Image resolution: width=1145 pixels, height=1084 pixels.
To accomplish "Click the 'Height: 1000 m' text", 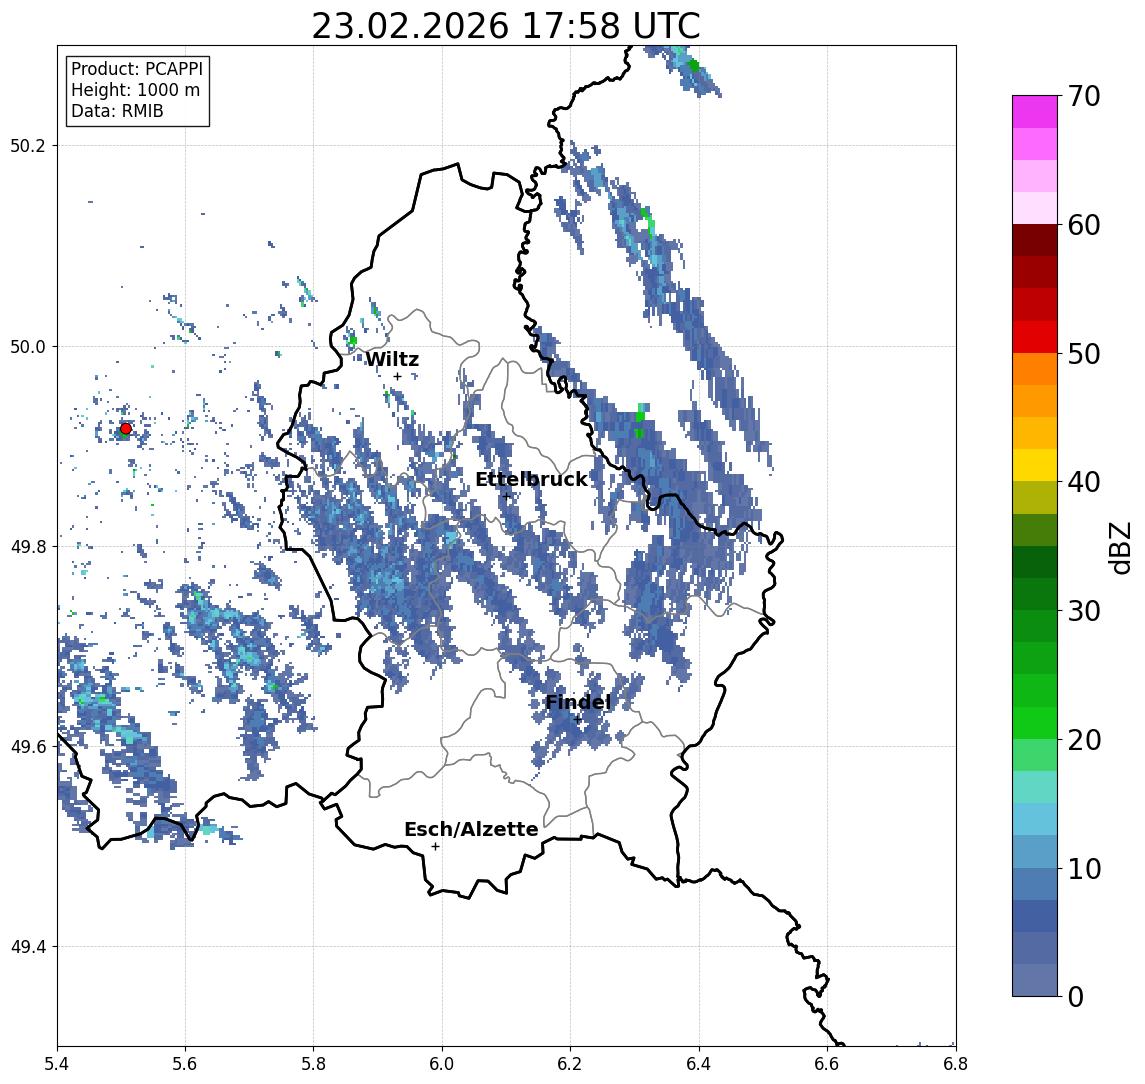I will pyautogui.click(x=135, y=90).
